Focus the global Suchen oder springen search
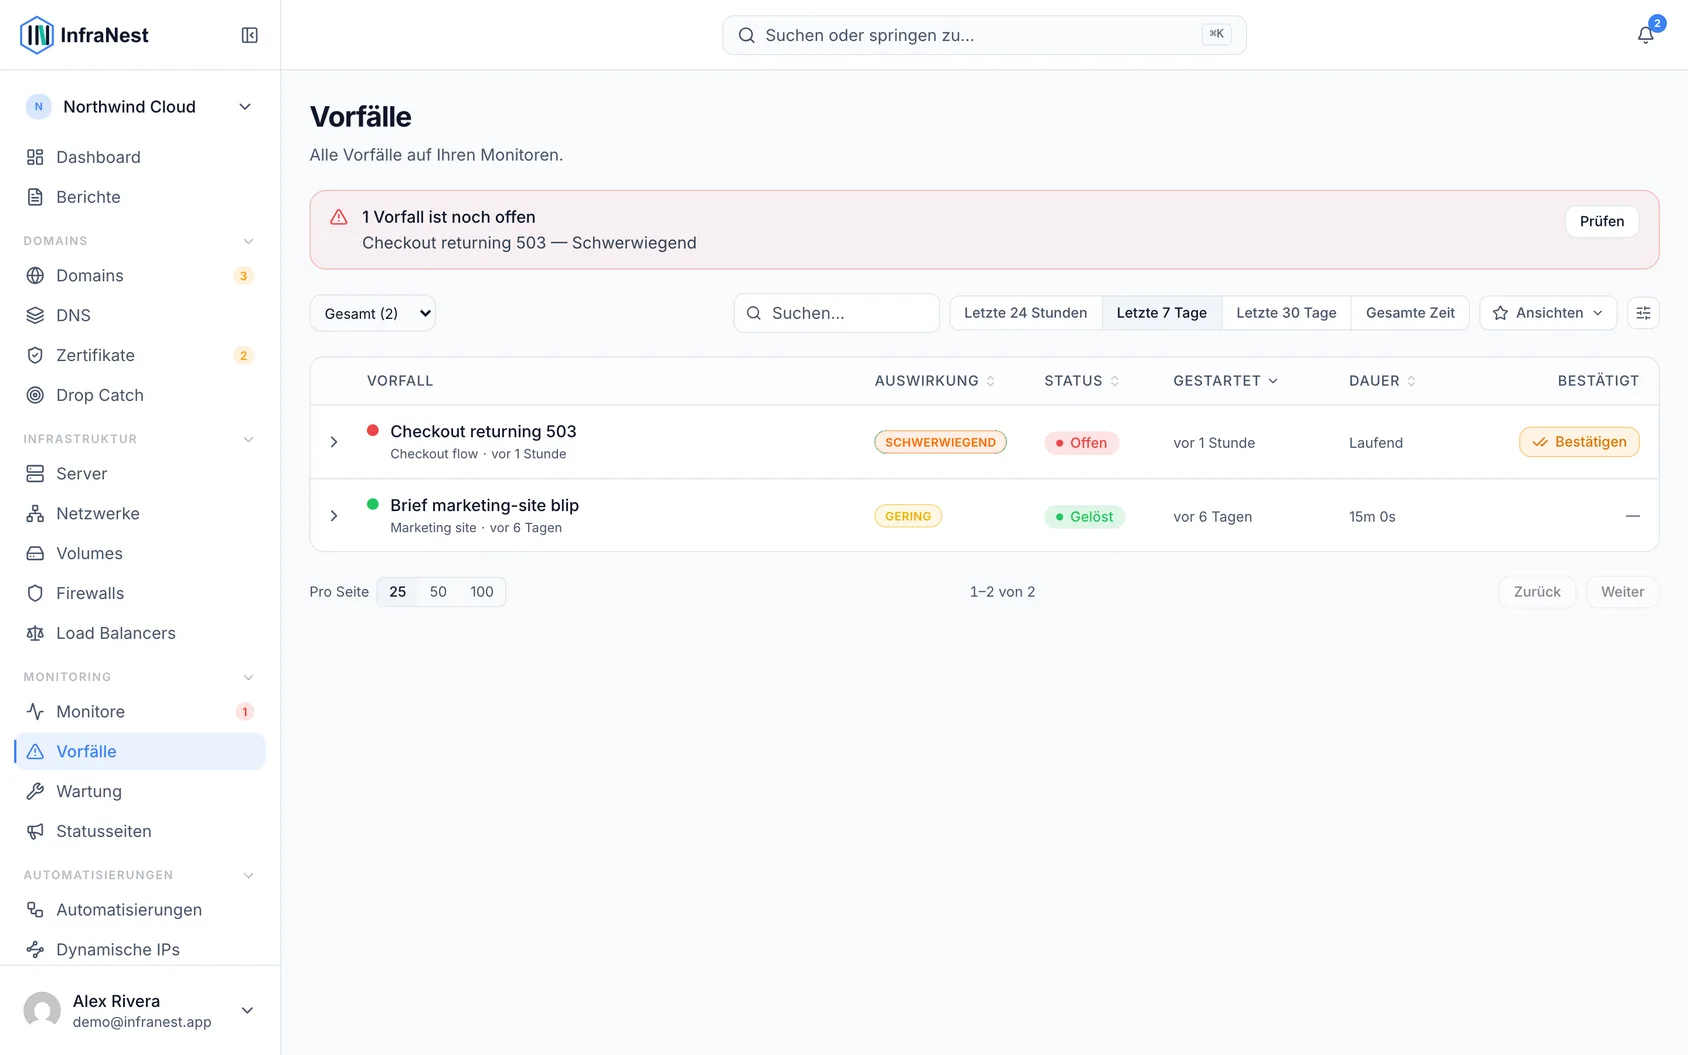This screenshot has width=1688, height=1055. (x=984, y=35)
